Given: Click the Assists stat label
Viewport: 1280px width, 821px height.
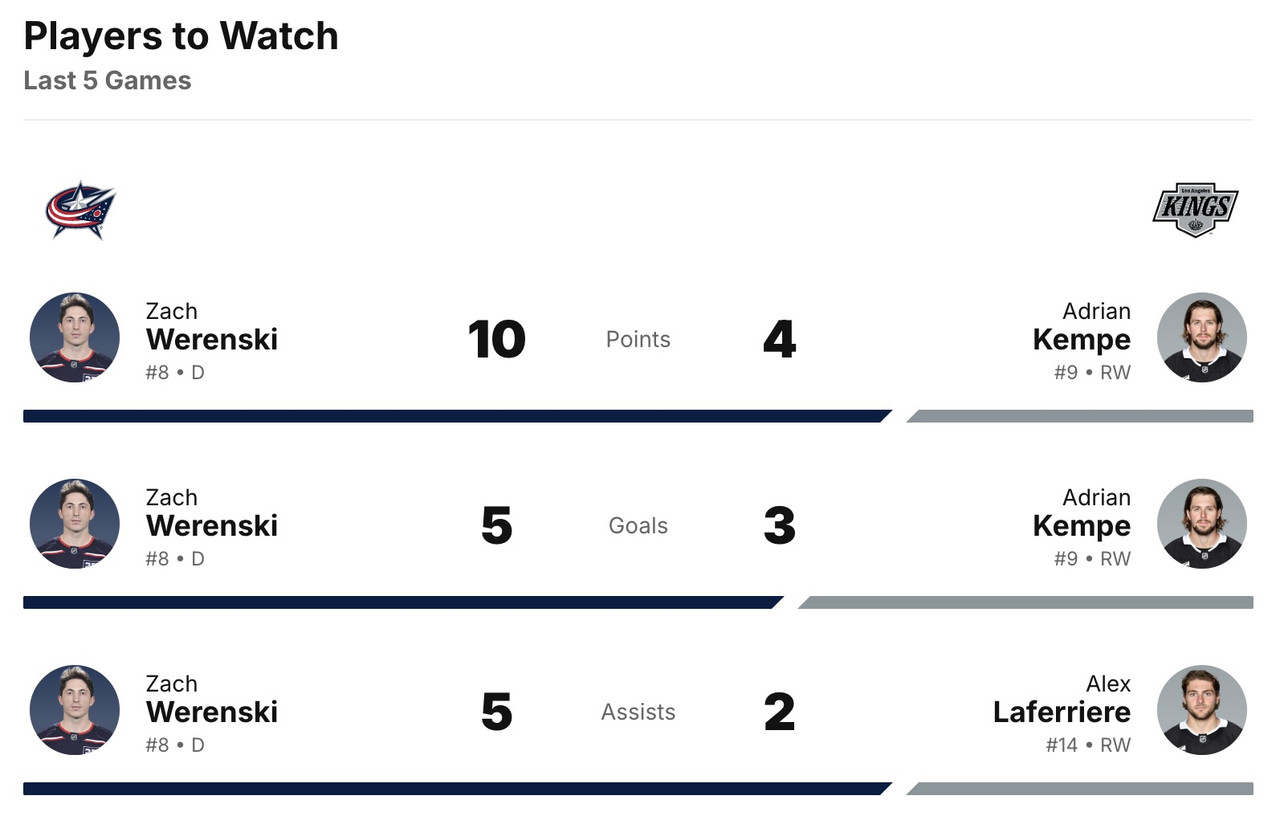Looking at the screenshot, I should click(638, 712).
